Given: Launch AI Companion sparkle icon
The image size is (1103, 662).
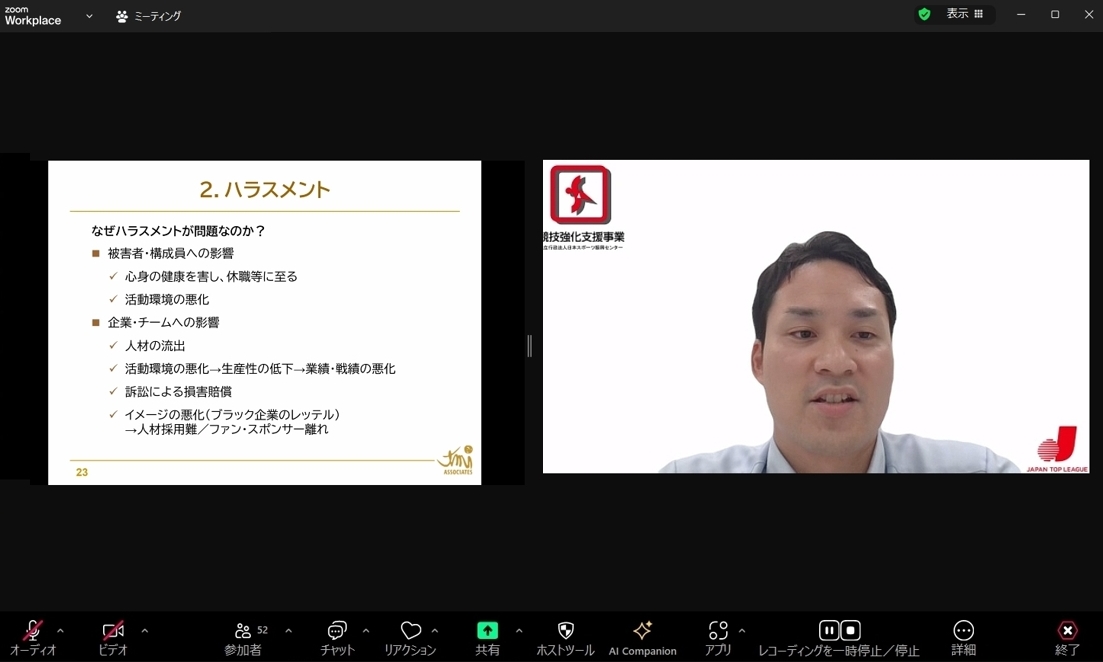Looking at the screenshot, I should (642, 630).
